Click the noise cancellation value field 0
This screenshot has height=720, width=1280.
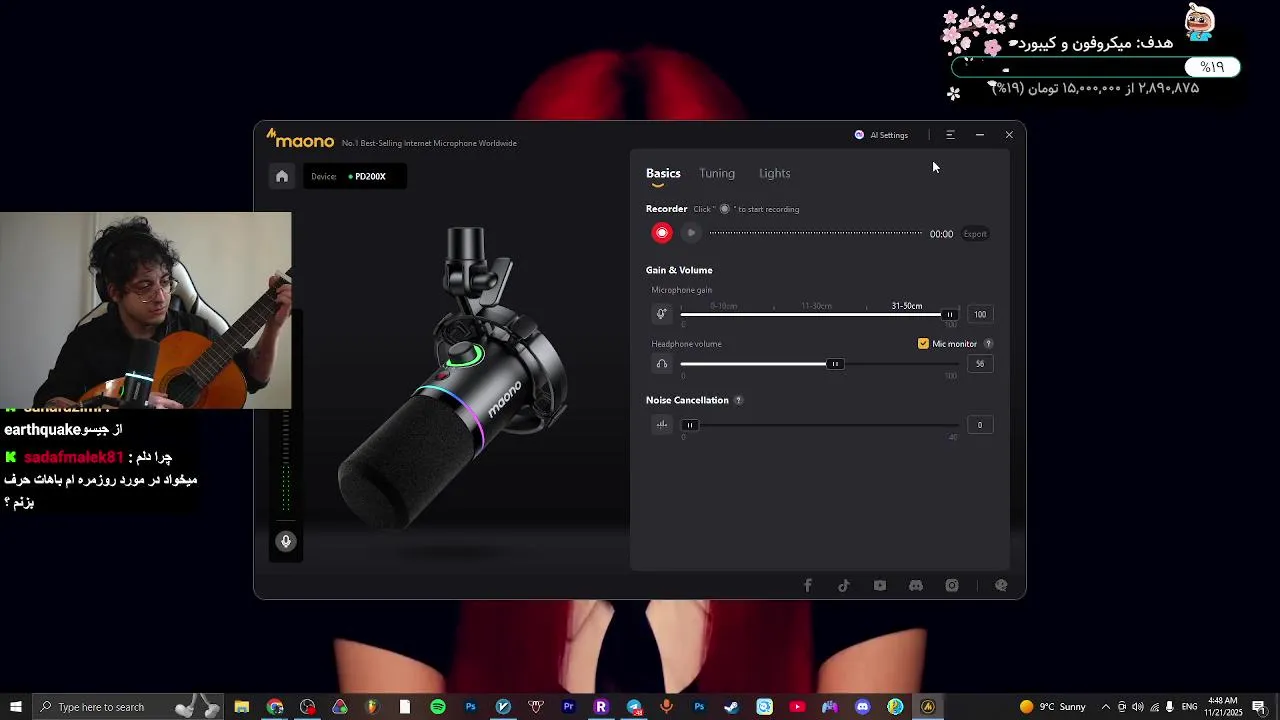[980, 425]
